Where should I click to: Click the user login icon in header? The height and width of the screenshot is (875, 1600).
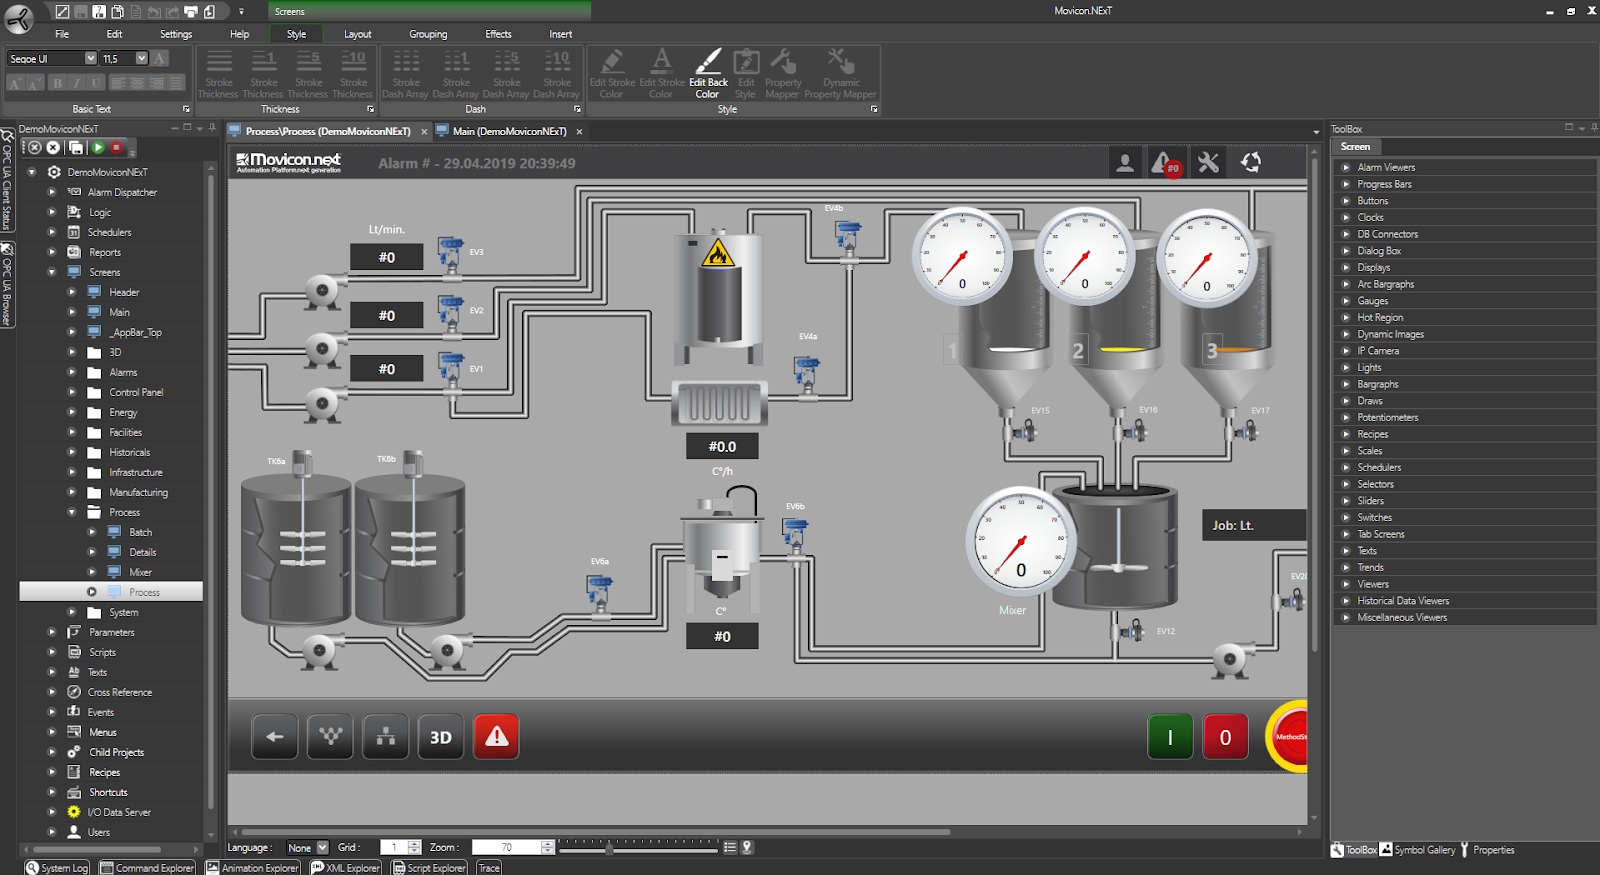tap(1125, 163)
